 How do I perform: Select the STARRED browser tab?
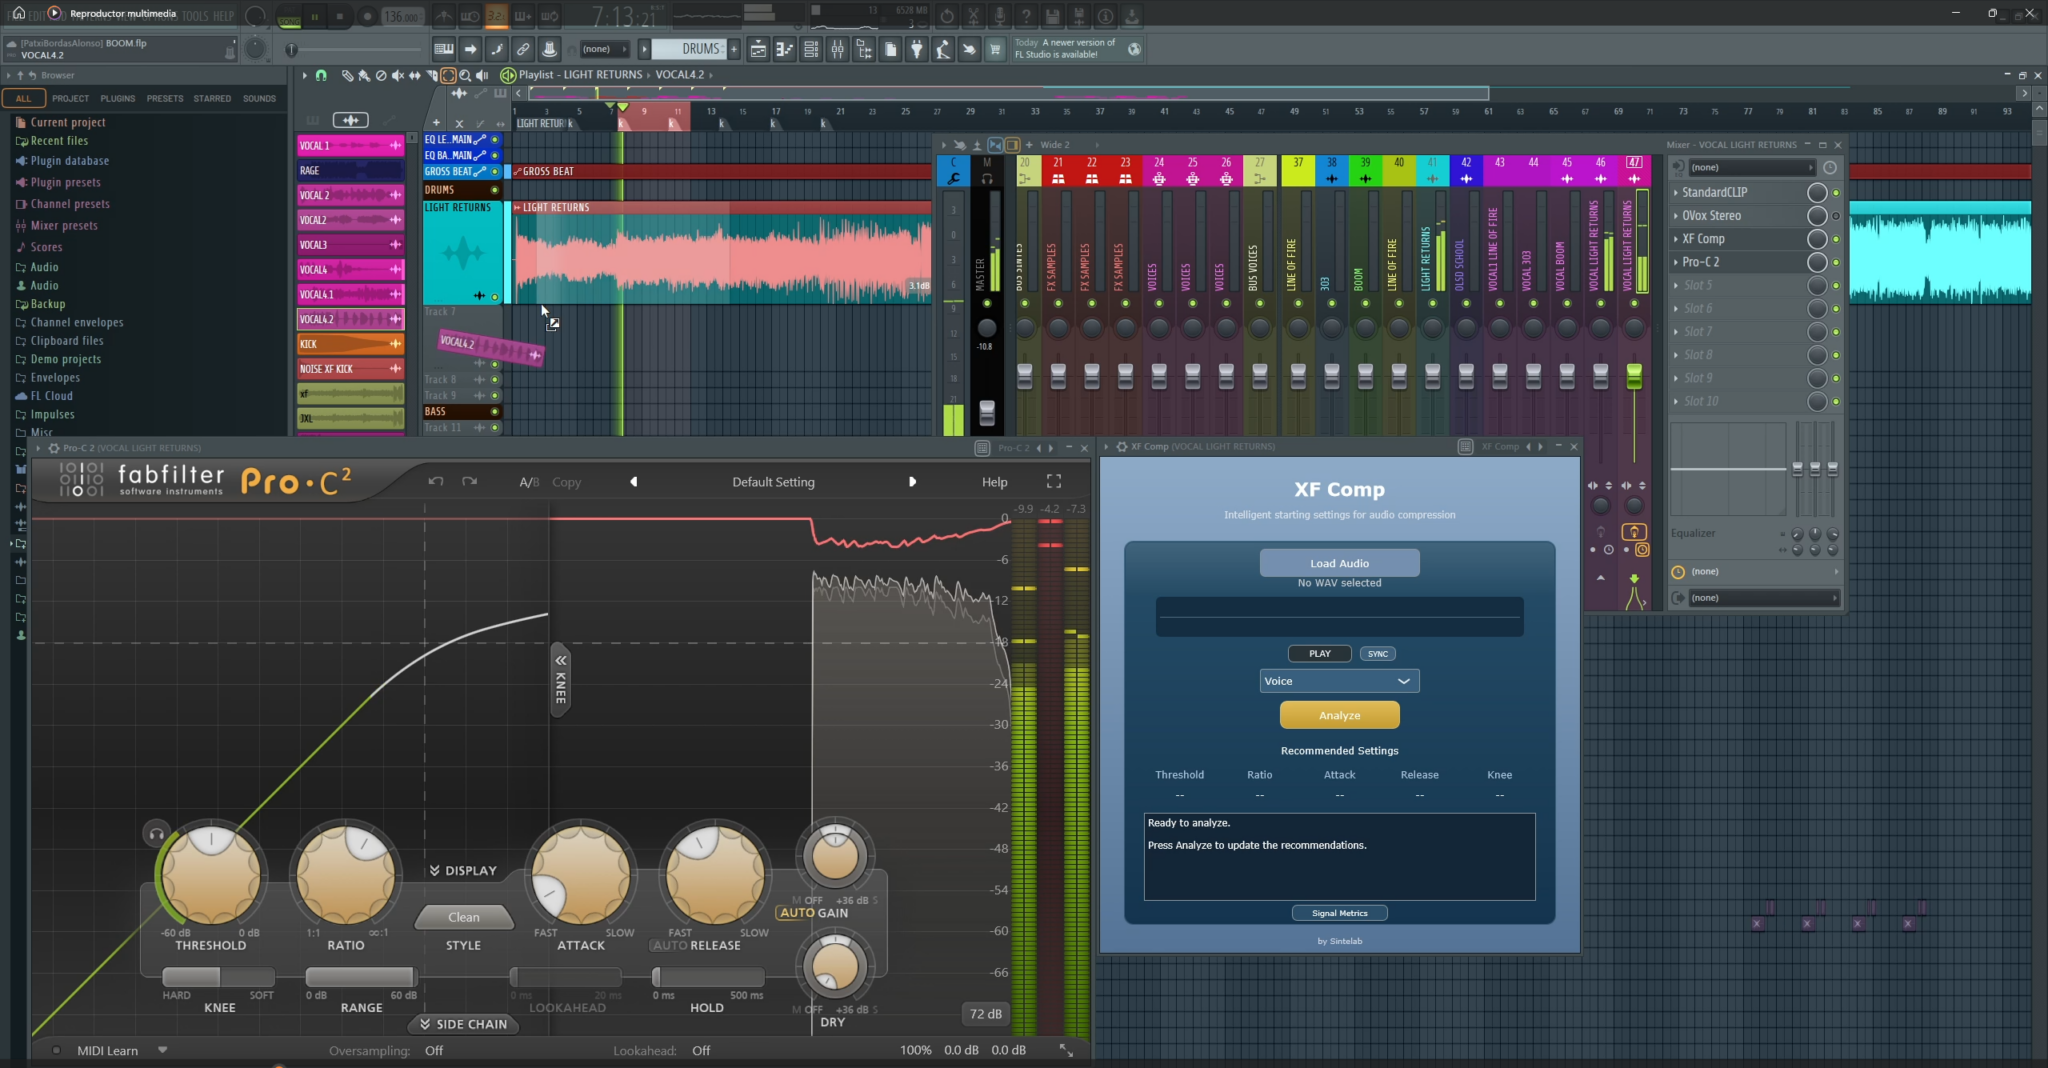(212, 98)
